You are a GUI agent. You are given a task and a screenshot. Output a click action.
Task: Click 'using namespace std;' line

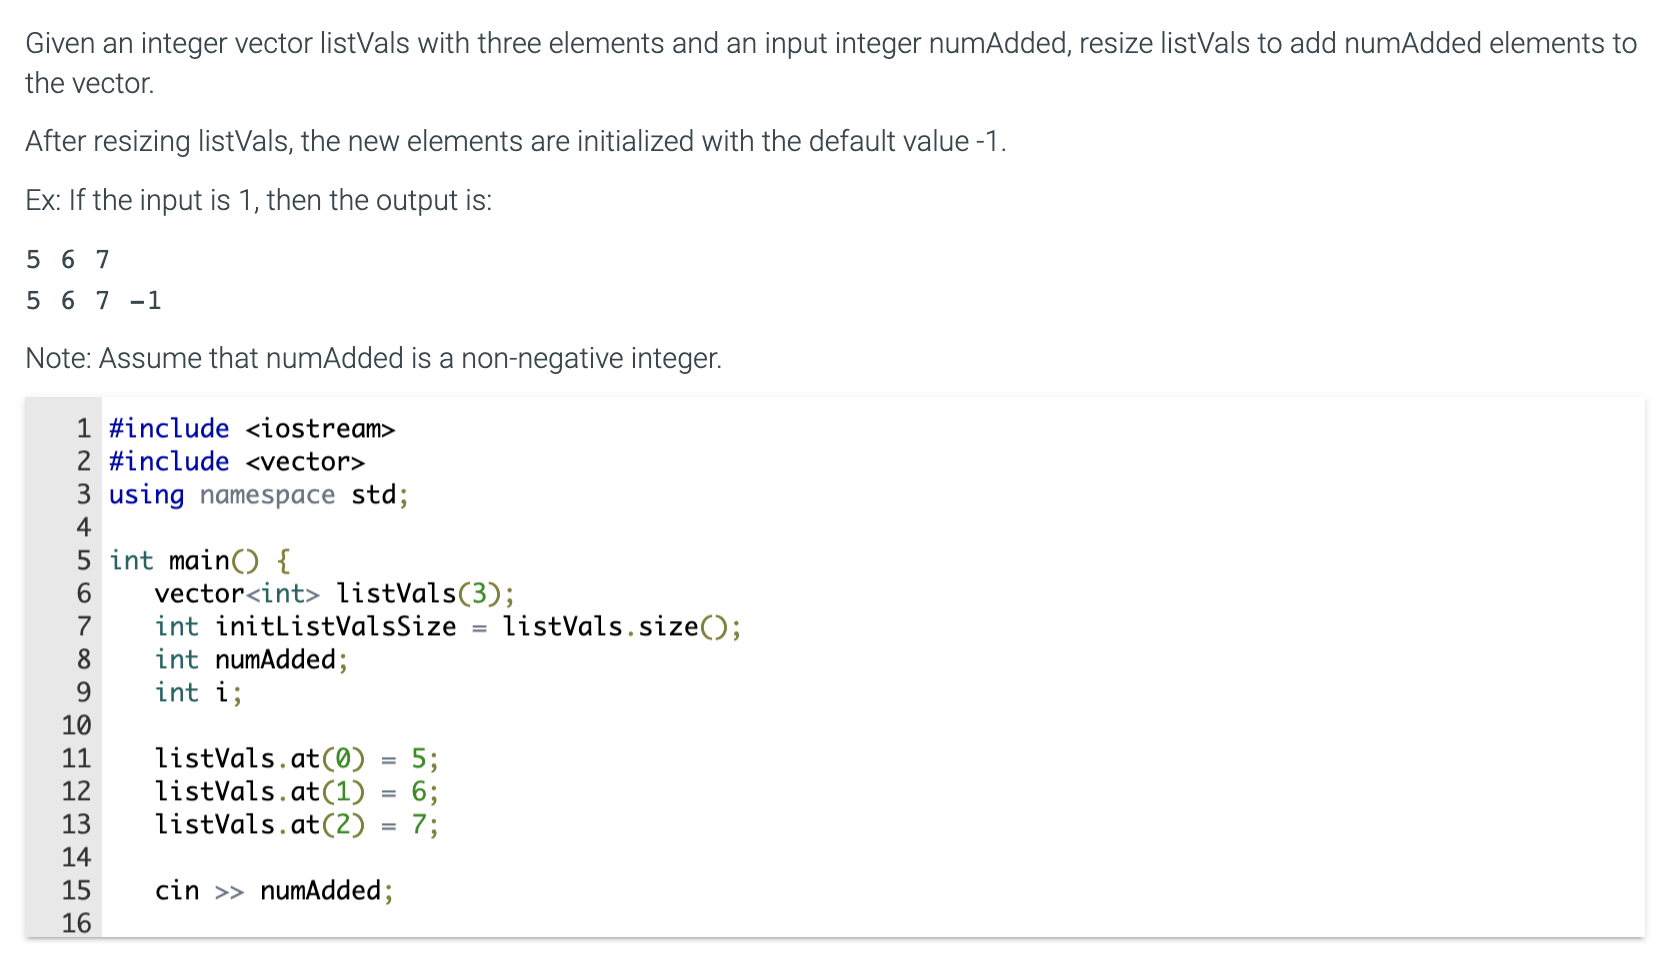[x=259, y=494]
